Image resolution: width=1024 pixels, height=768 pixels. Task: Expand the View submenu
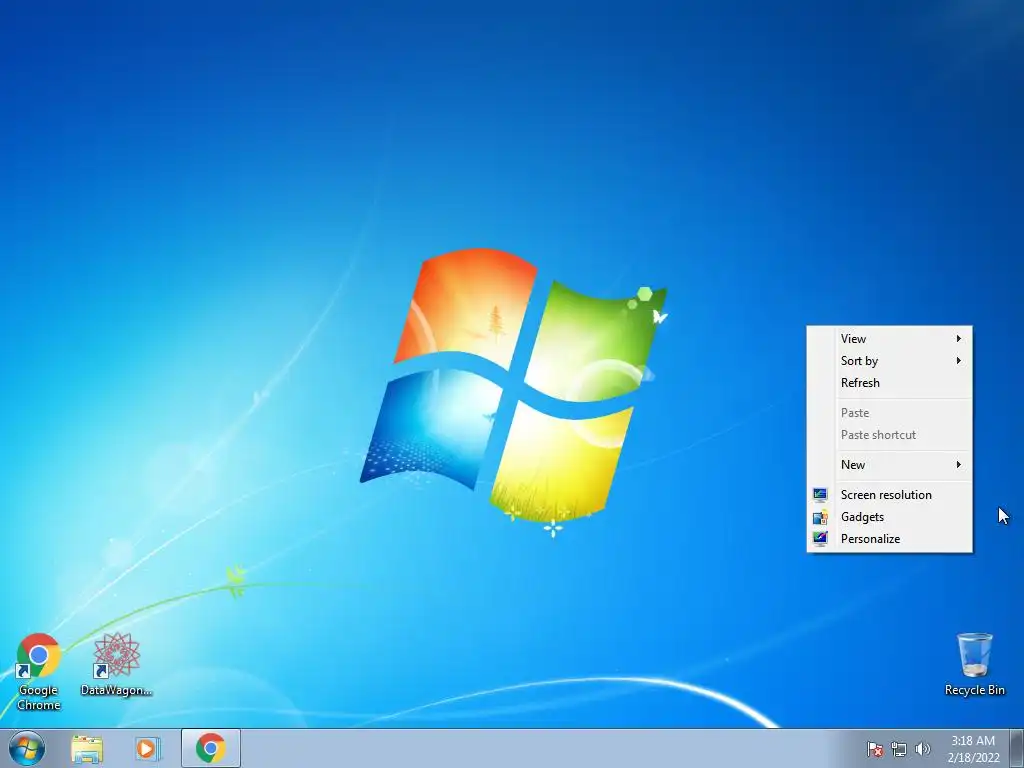tap(889, 338)
